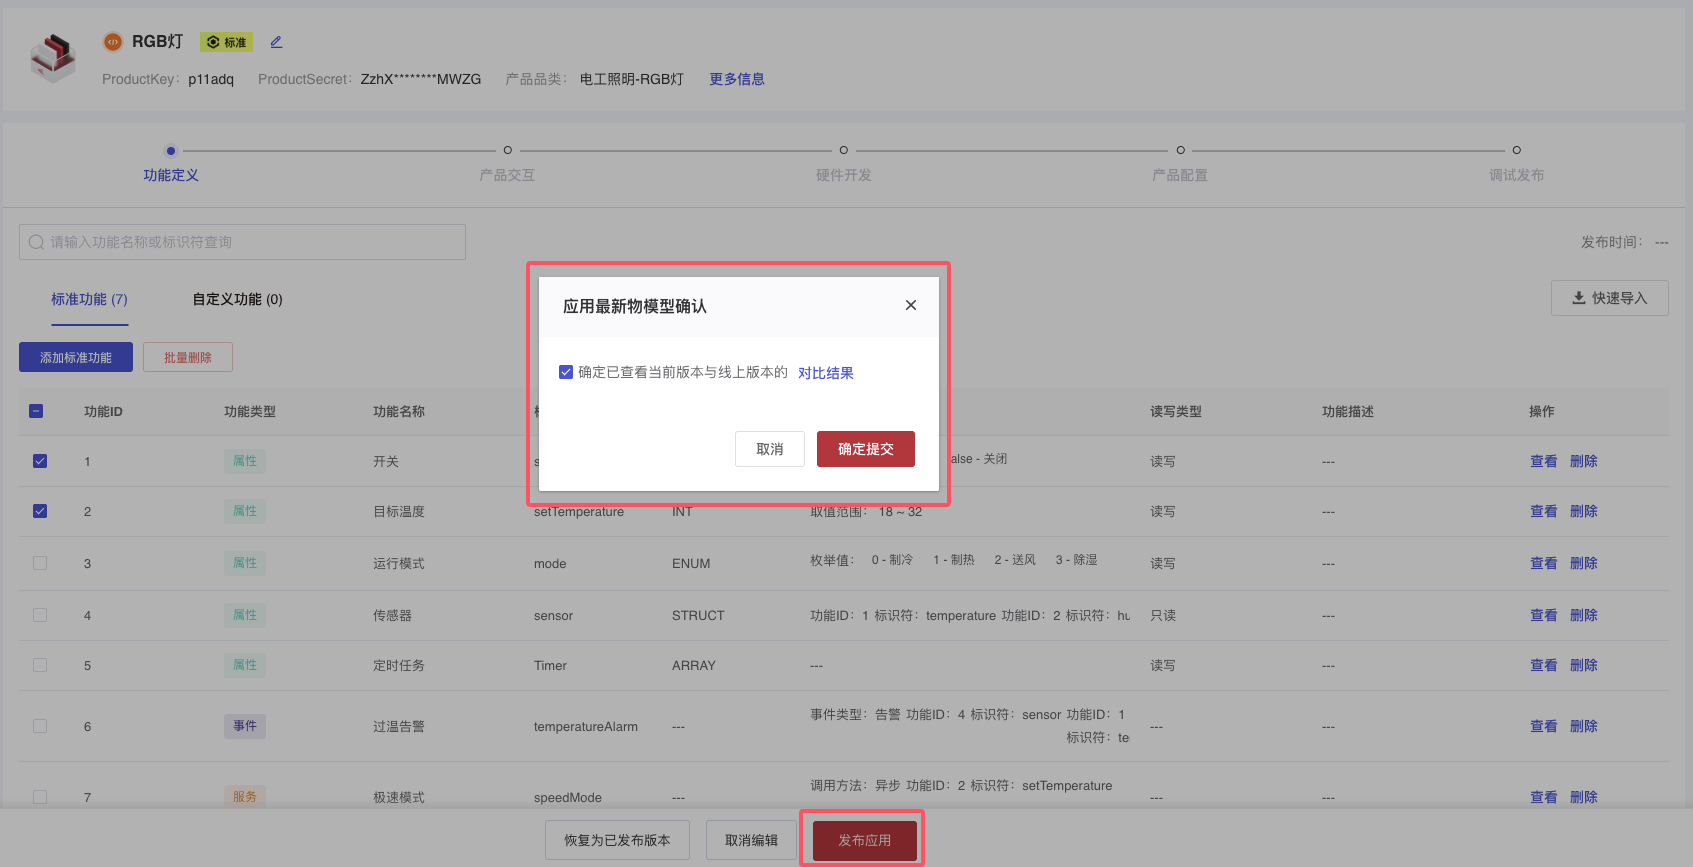Click 查看 for 定时任务 row
Viewport: 1693px width, 867px height.
coord(1543,665)
